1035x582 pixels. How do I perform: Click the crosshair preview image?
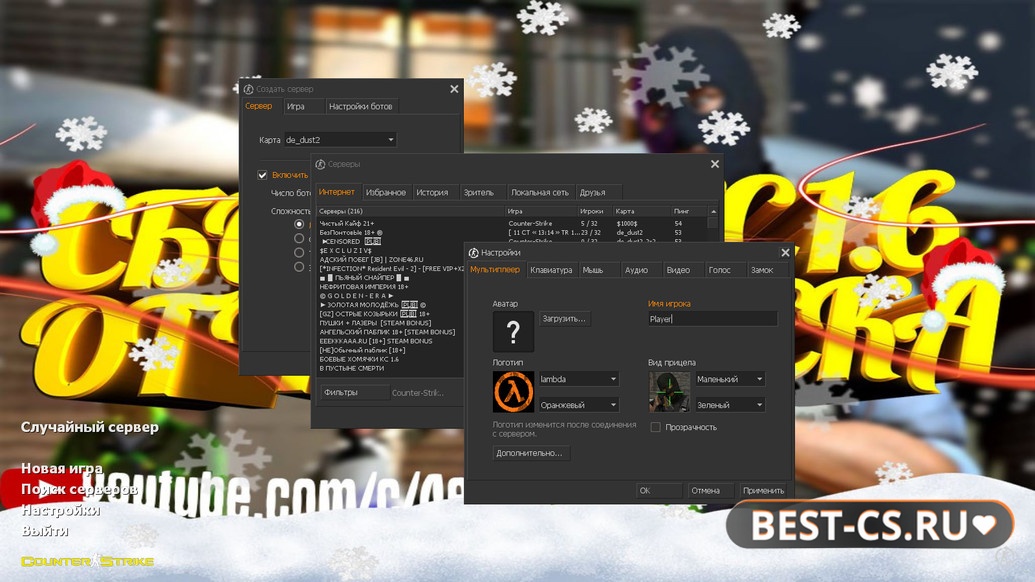pos(669,391)
